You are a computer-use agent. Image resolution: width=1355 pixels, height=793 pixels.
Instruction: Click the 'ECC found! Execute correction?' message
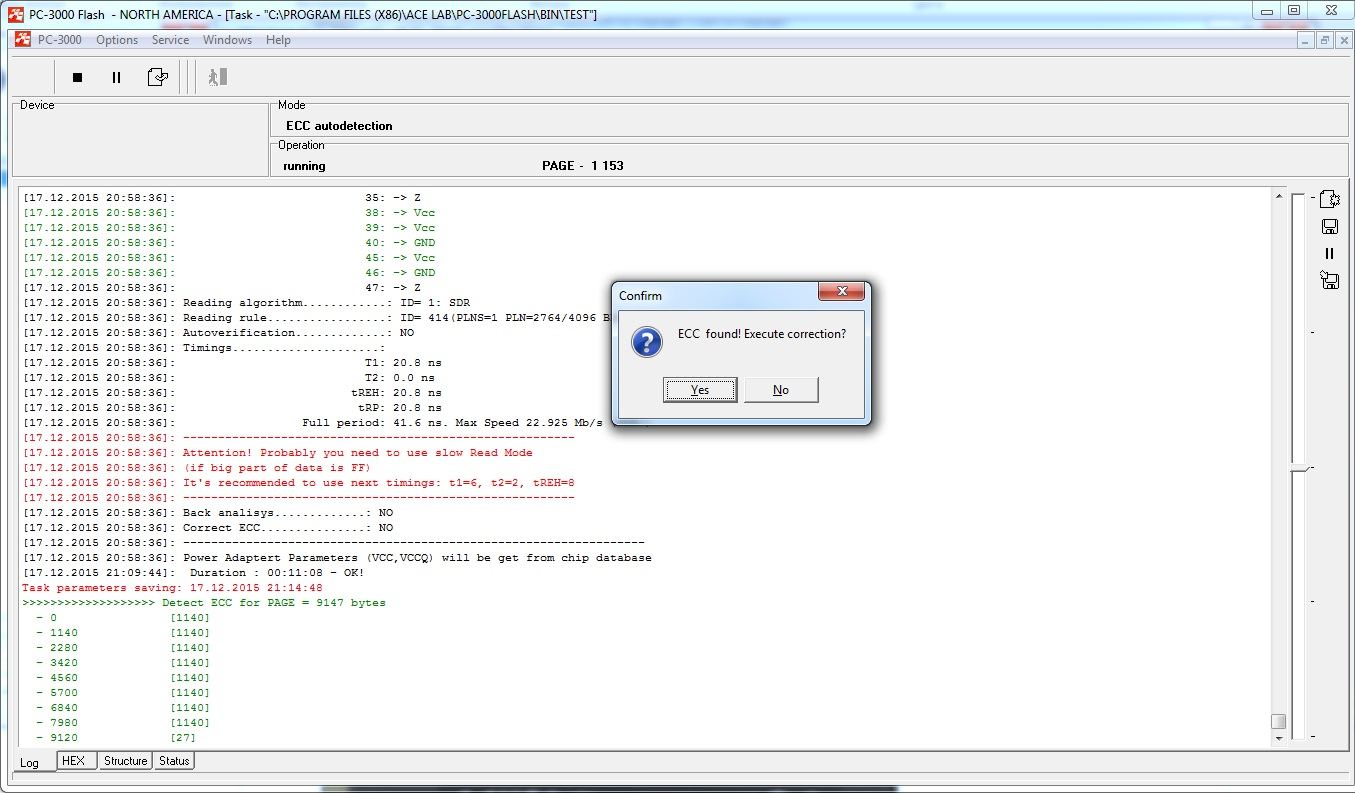[x=762, y=334]
